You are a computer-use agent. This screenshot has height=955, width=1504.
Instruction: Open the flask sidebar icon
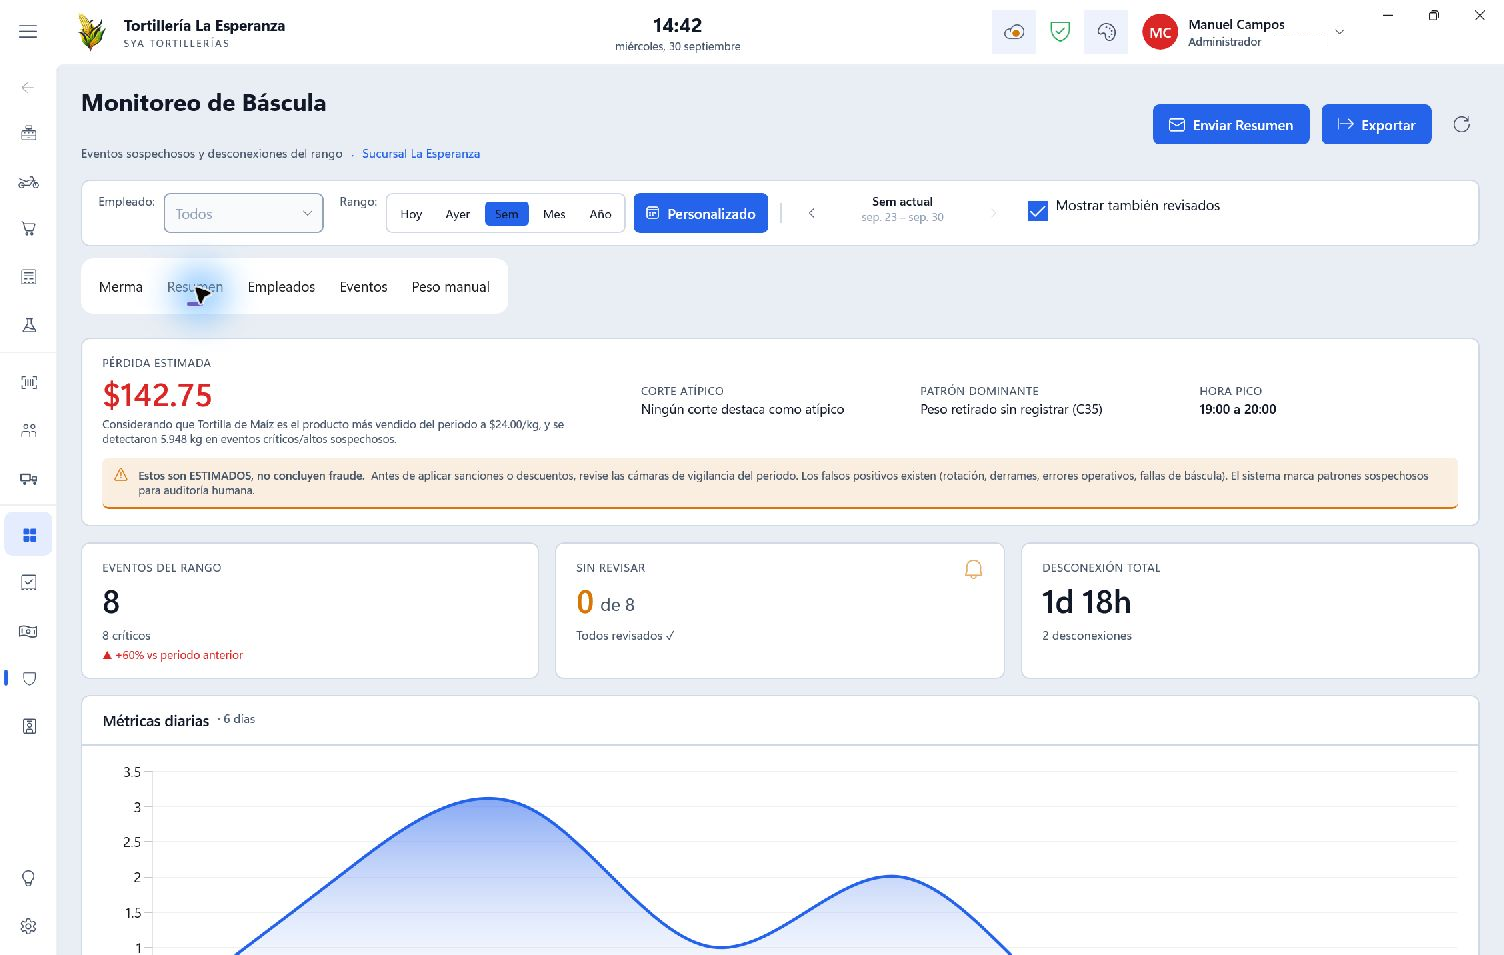pos(28,325)
